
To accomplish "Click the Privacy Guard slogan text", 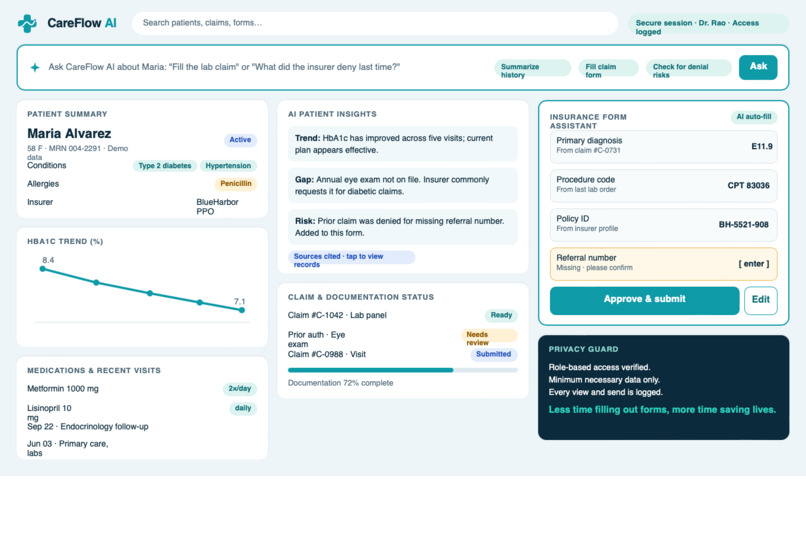I will click(x=662, y=410).
